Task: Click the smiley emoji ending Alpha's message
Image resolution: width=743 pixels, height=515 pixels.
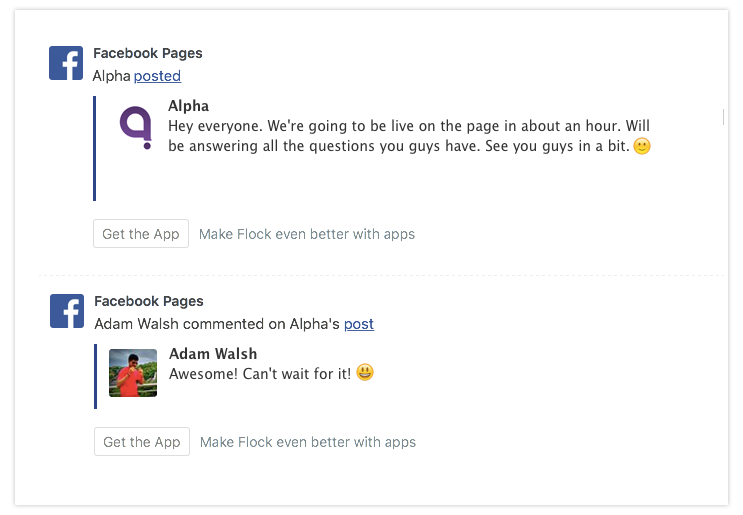Action: click(x=642, y=146)
